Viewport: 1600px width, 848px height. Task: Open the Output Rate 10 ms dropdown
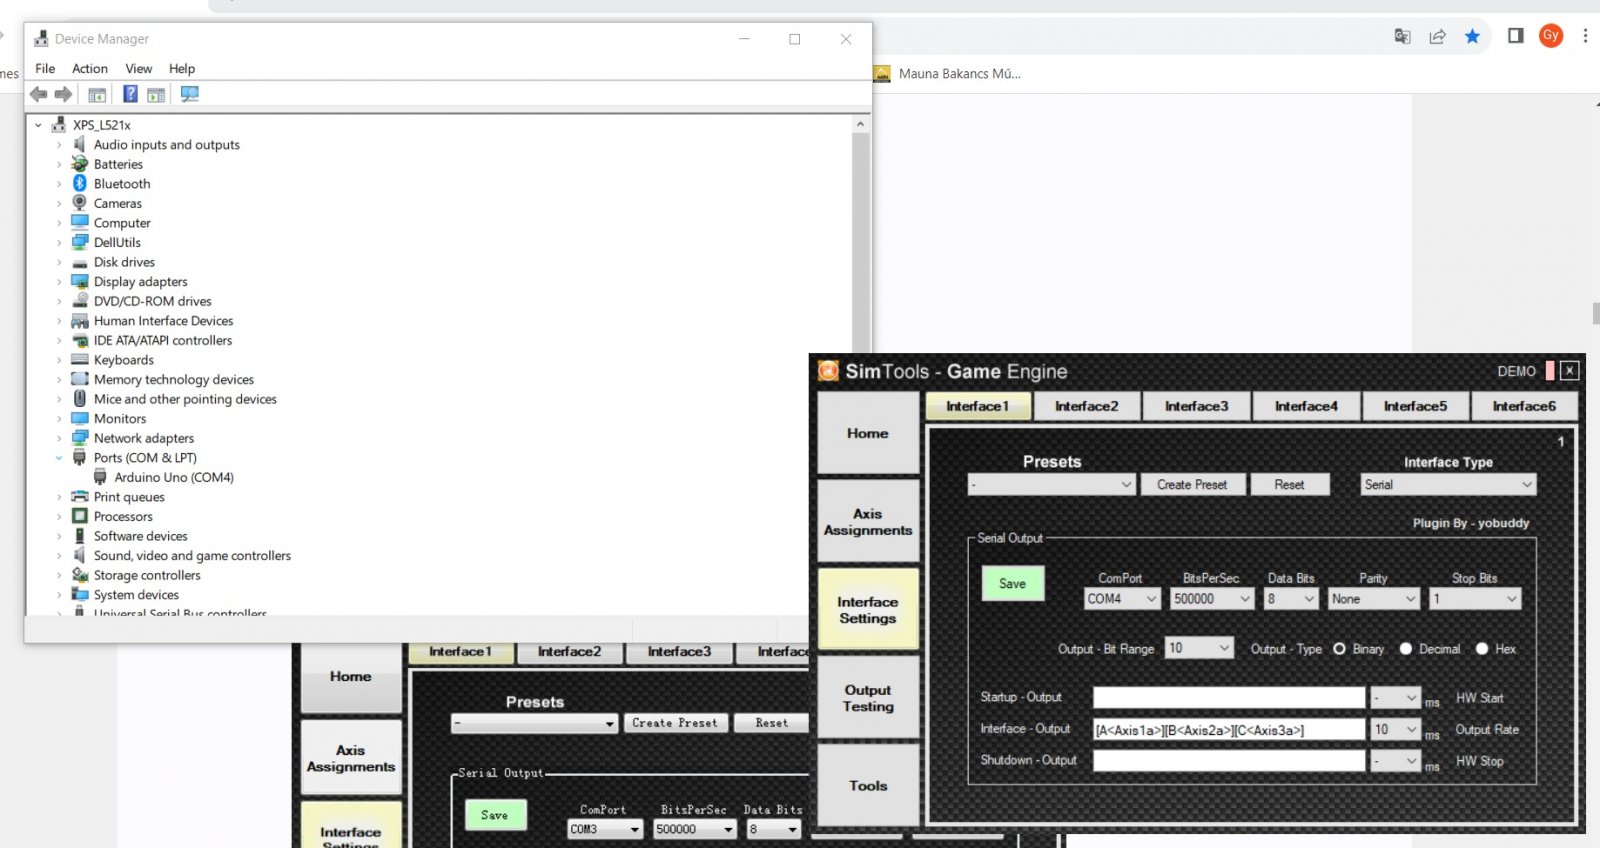click(1396, 730)
